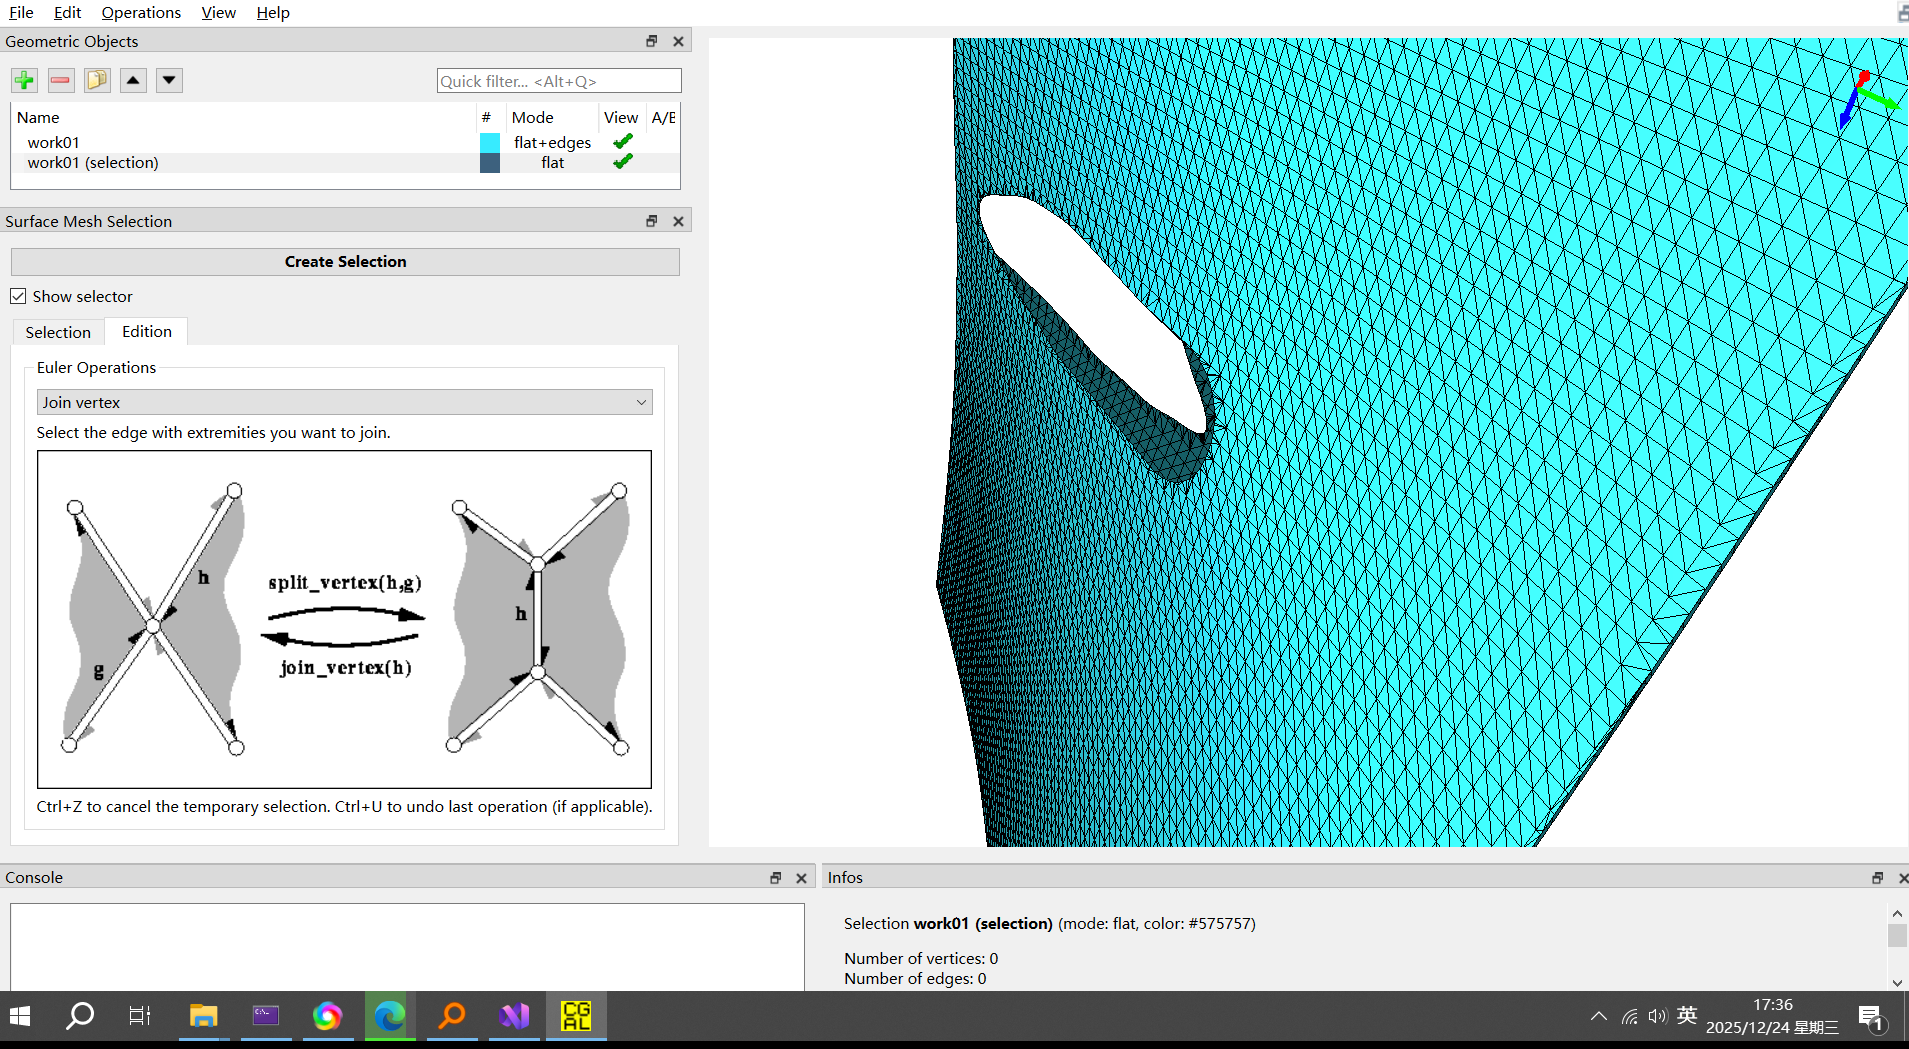Open the notification center icon
Viewport: 1909px width, 1049px height.
[1871, 1017]
